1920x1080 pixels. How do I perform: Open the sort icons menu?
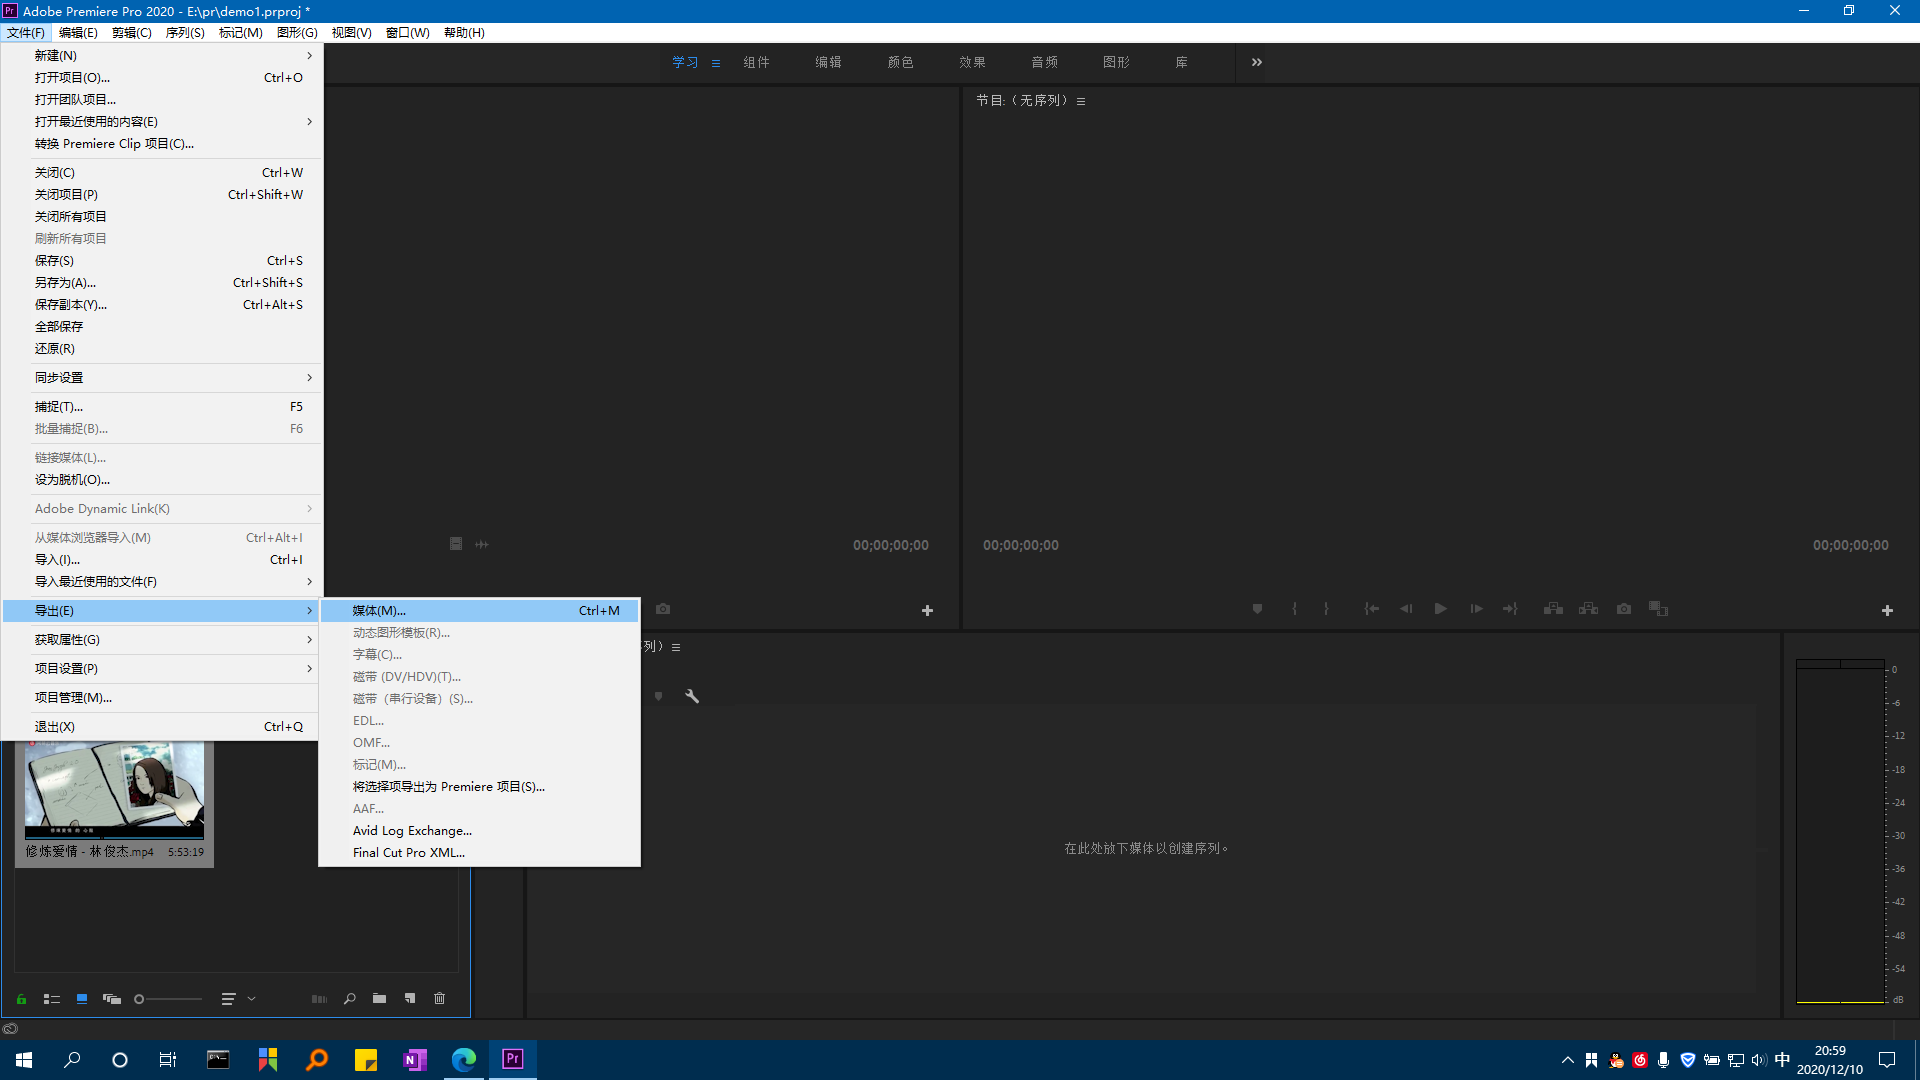point(228,999)
